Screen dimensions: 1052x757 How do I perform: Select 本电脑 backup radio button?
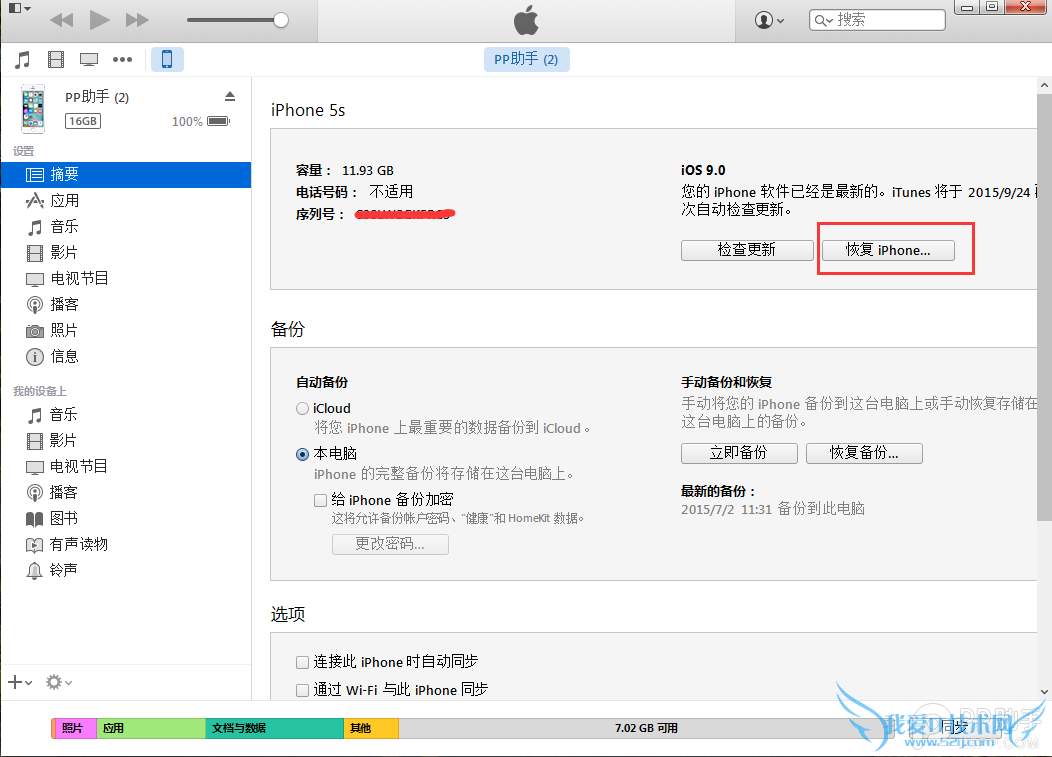pos(303,454)
